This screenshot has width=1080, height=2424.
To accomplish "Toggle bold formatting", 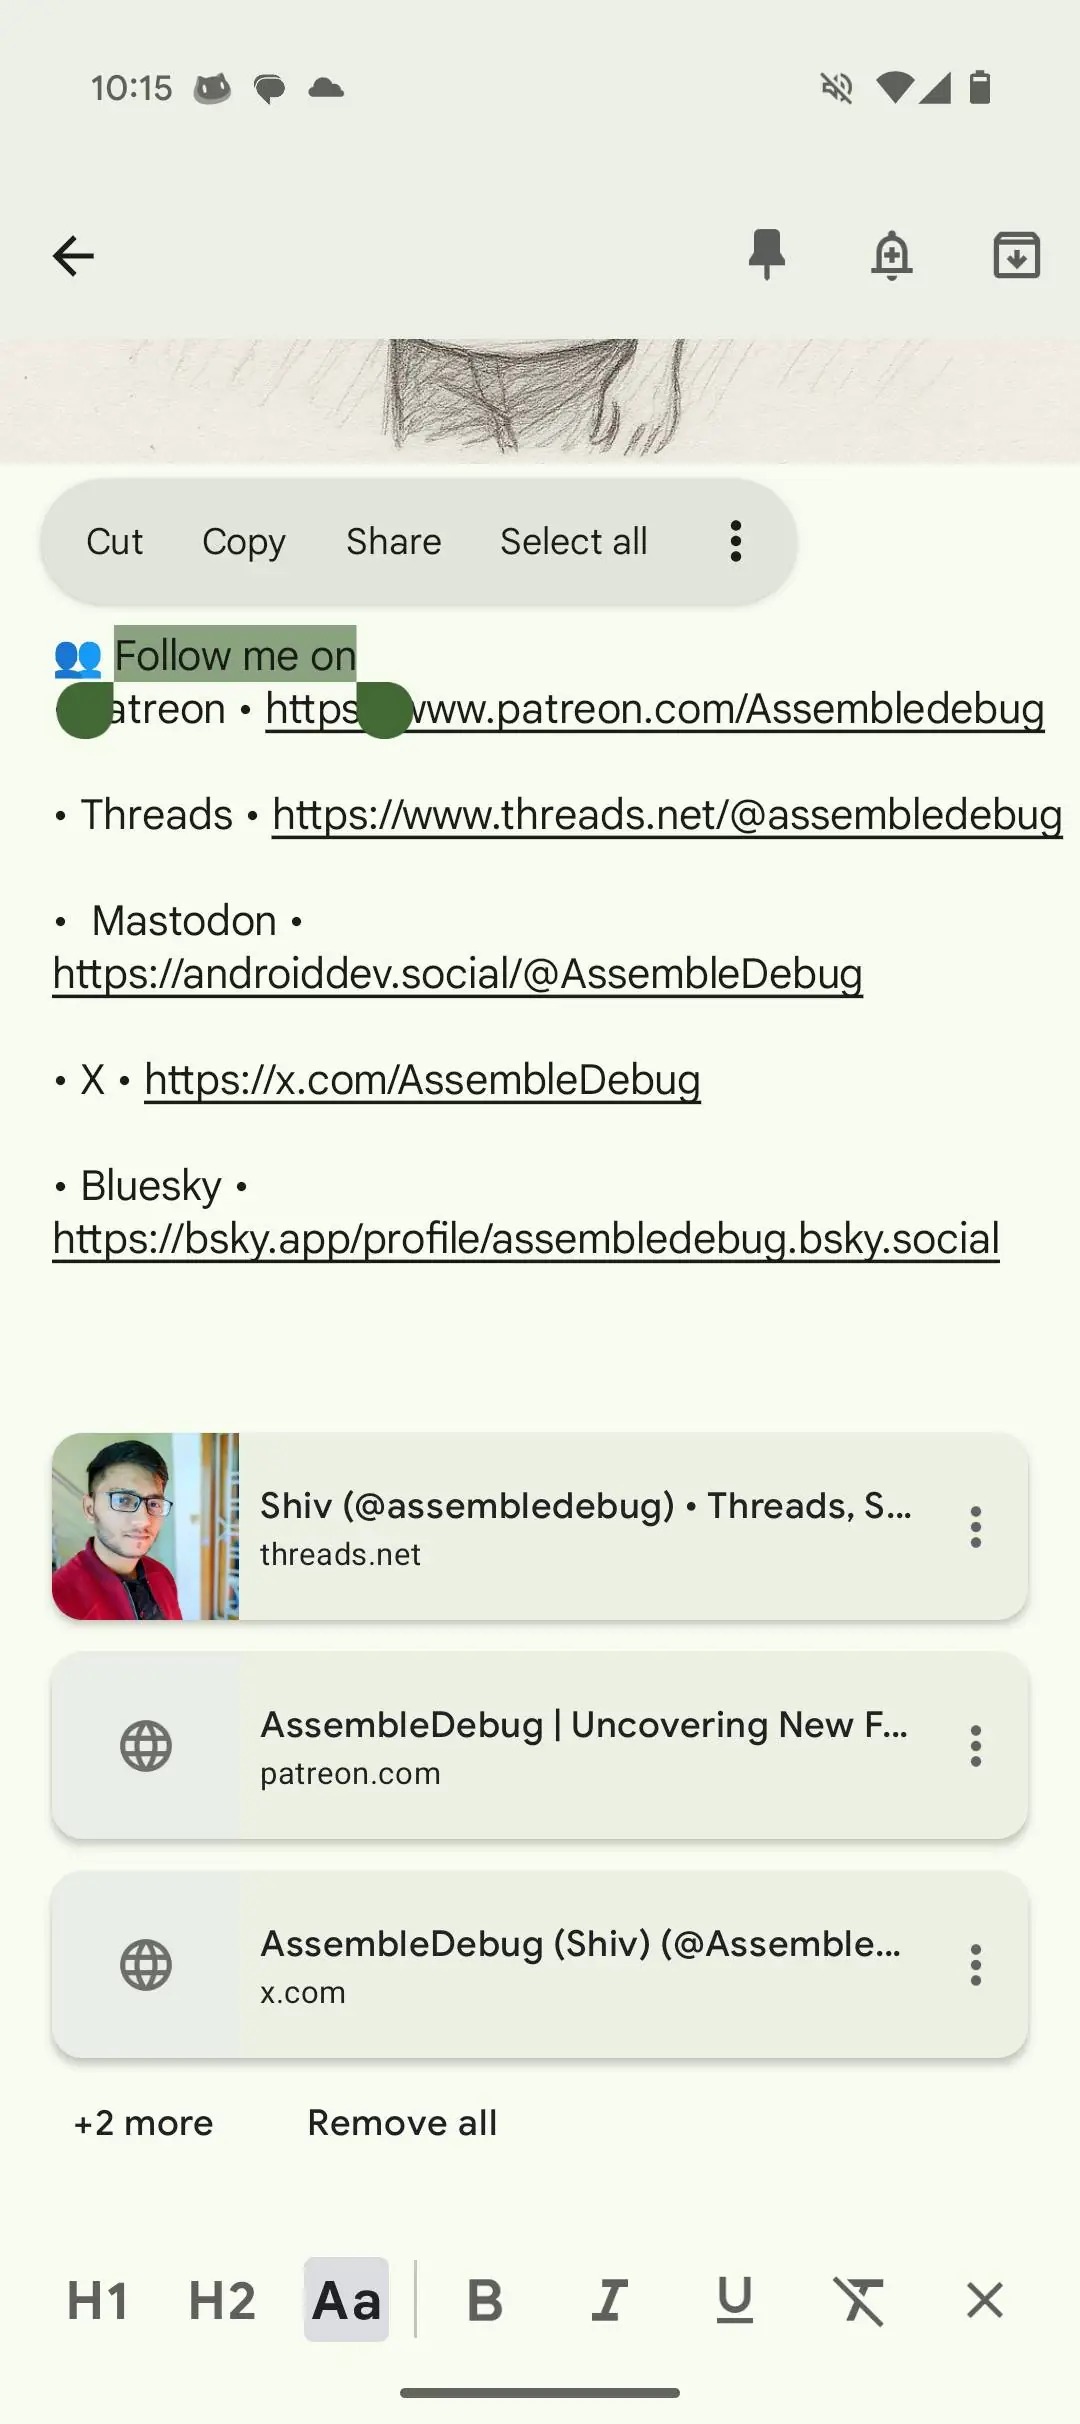I will (x=485, y=2300).
